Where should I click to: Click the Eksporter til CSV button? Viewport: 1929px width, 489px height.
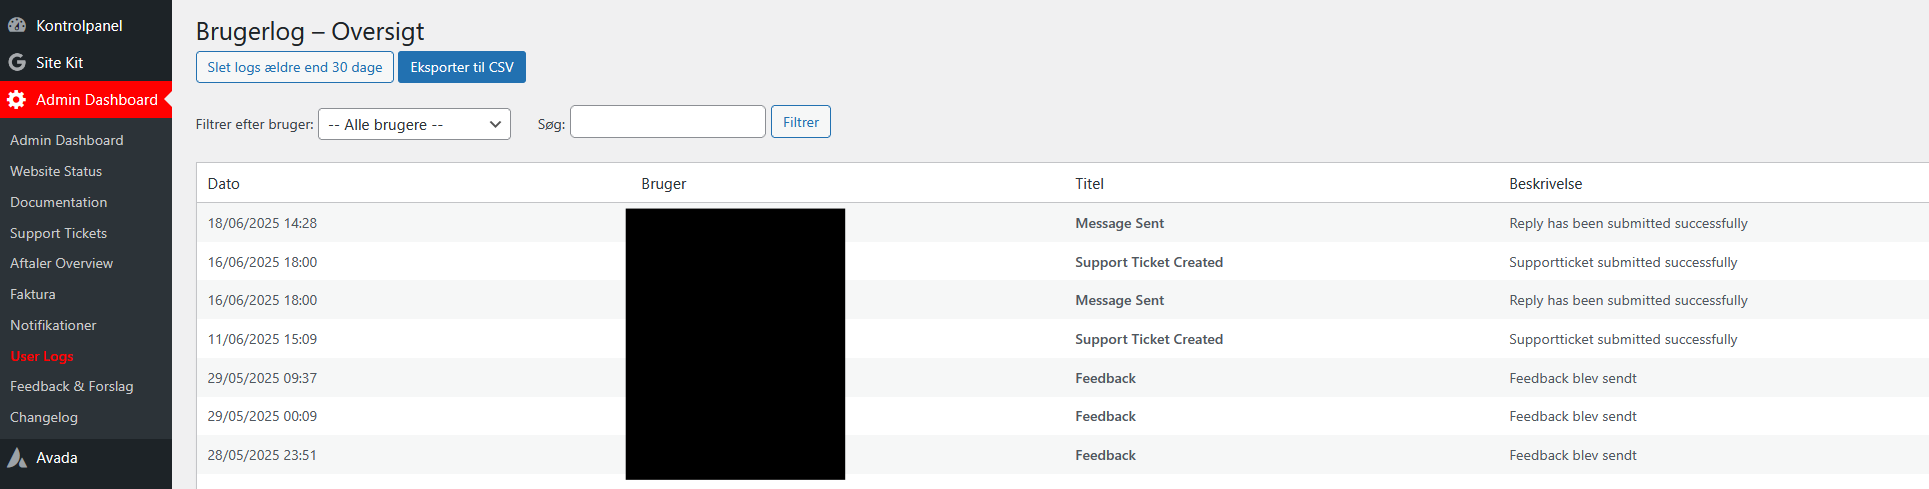[462, 67]
